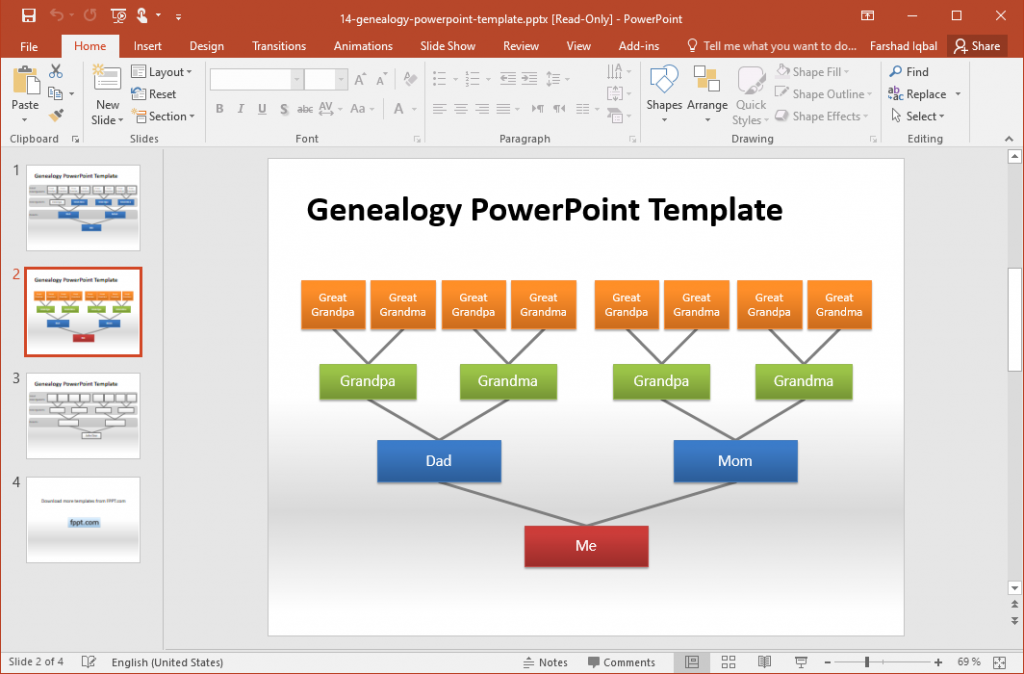The image size is (1024, 674).
Task: Toggle bold formatting
Action: (219, 109)
